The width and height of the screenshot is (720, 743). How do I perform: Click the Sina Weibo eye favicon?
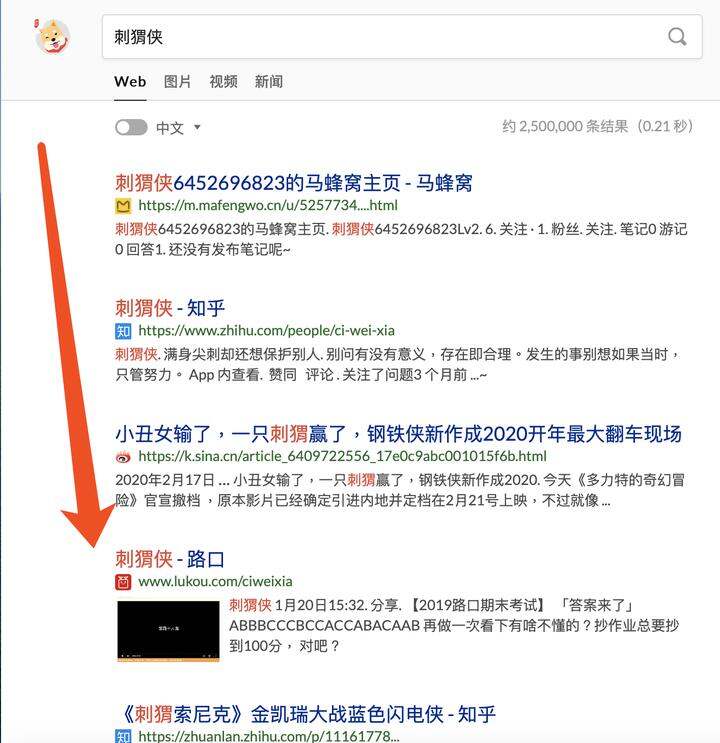point(123,457)
